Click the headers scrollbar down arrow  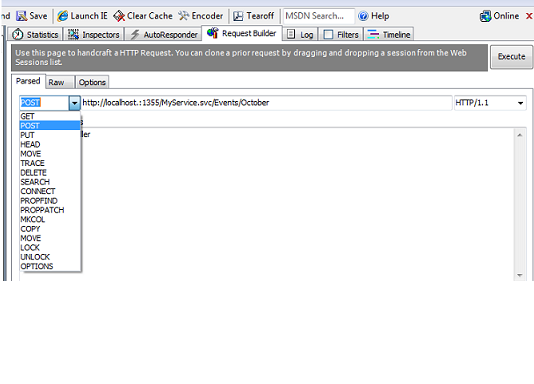pyautogui.click(x=520, y=275)
